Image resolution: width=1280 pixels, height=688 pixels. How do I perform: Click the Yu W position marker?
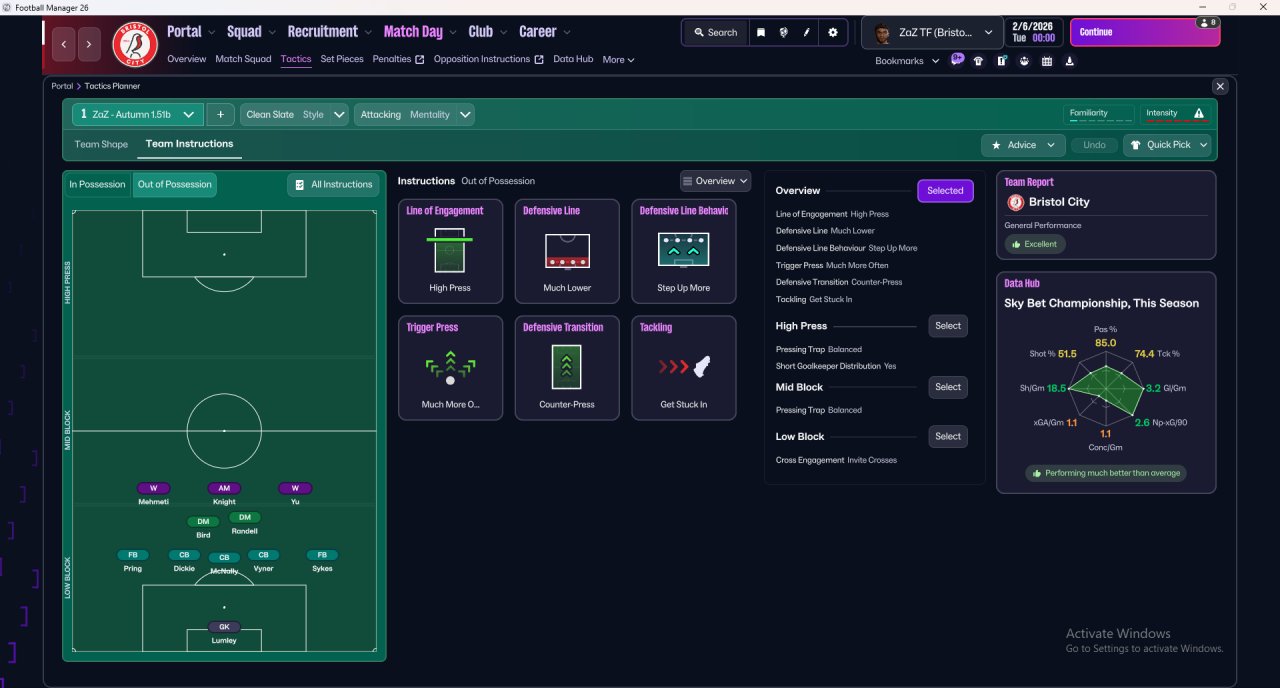click(295, 488)
